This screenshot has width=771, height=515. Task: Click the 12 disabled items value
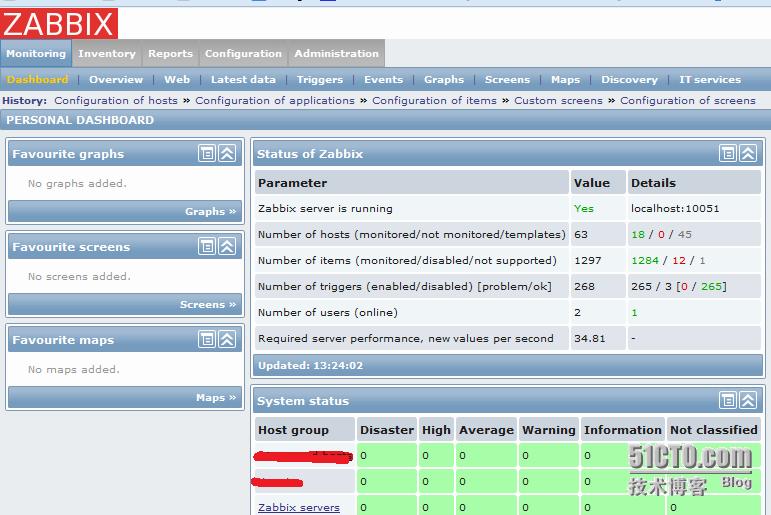pos(679,260)
